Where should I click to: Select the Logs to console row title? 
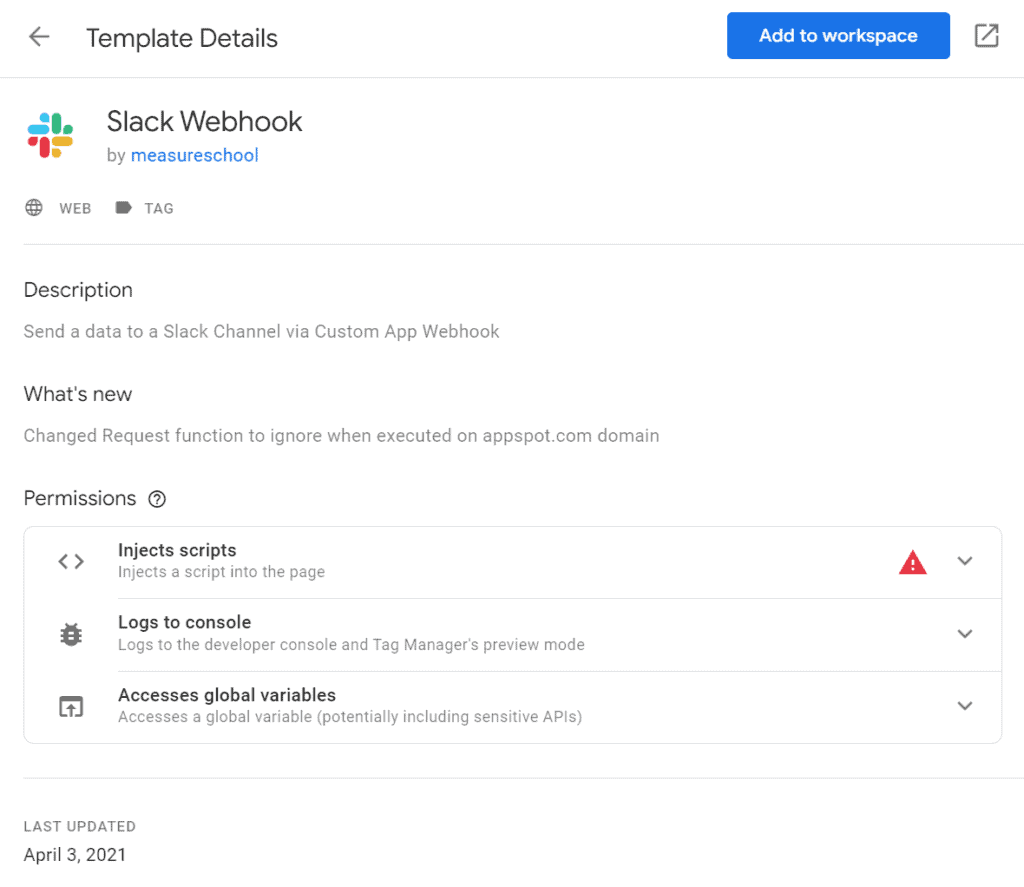click(x=184, y=623)
